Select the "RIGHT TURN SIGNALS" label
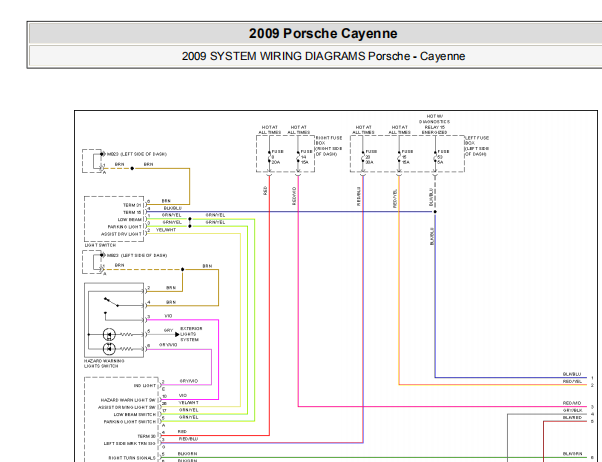Image resolution: width=602 pixels, height=462 pixels. tap(132, 458)
